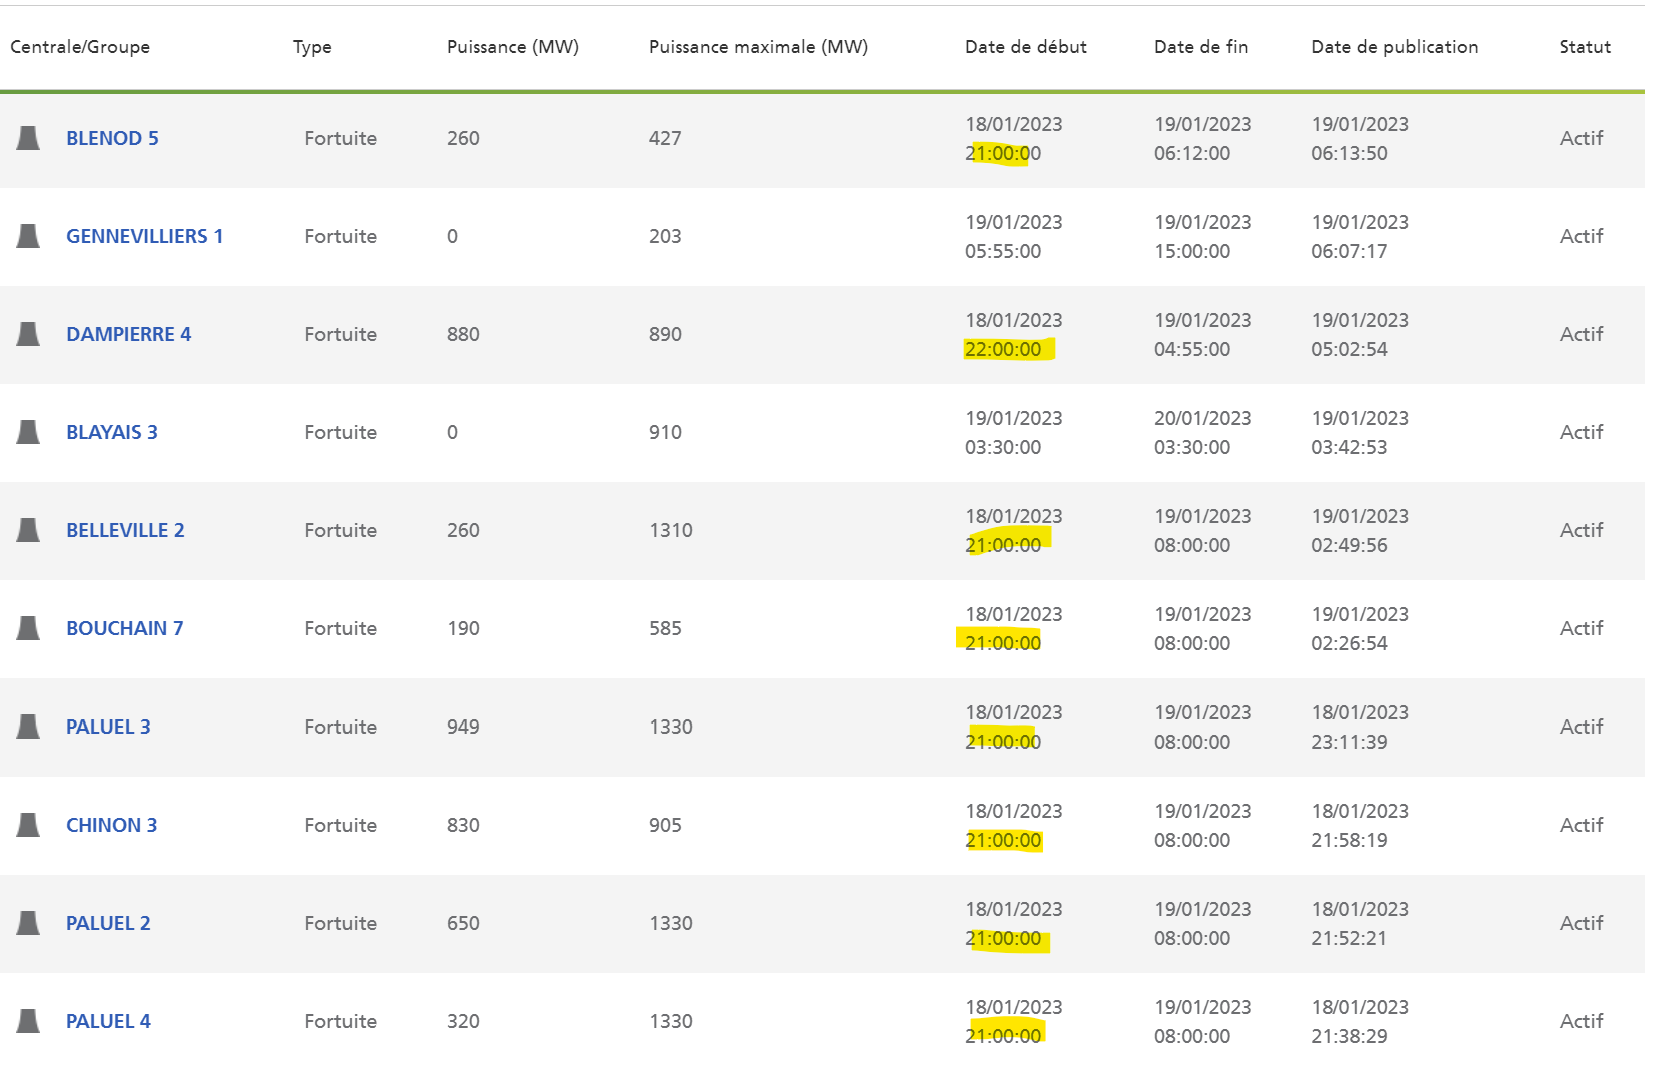The height and width of the screenshot is (1079, 1673).
Task: Open the BELLEVILLE 2 link
Action: (x=125, y=530)
